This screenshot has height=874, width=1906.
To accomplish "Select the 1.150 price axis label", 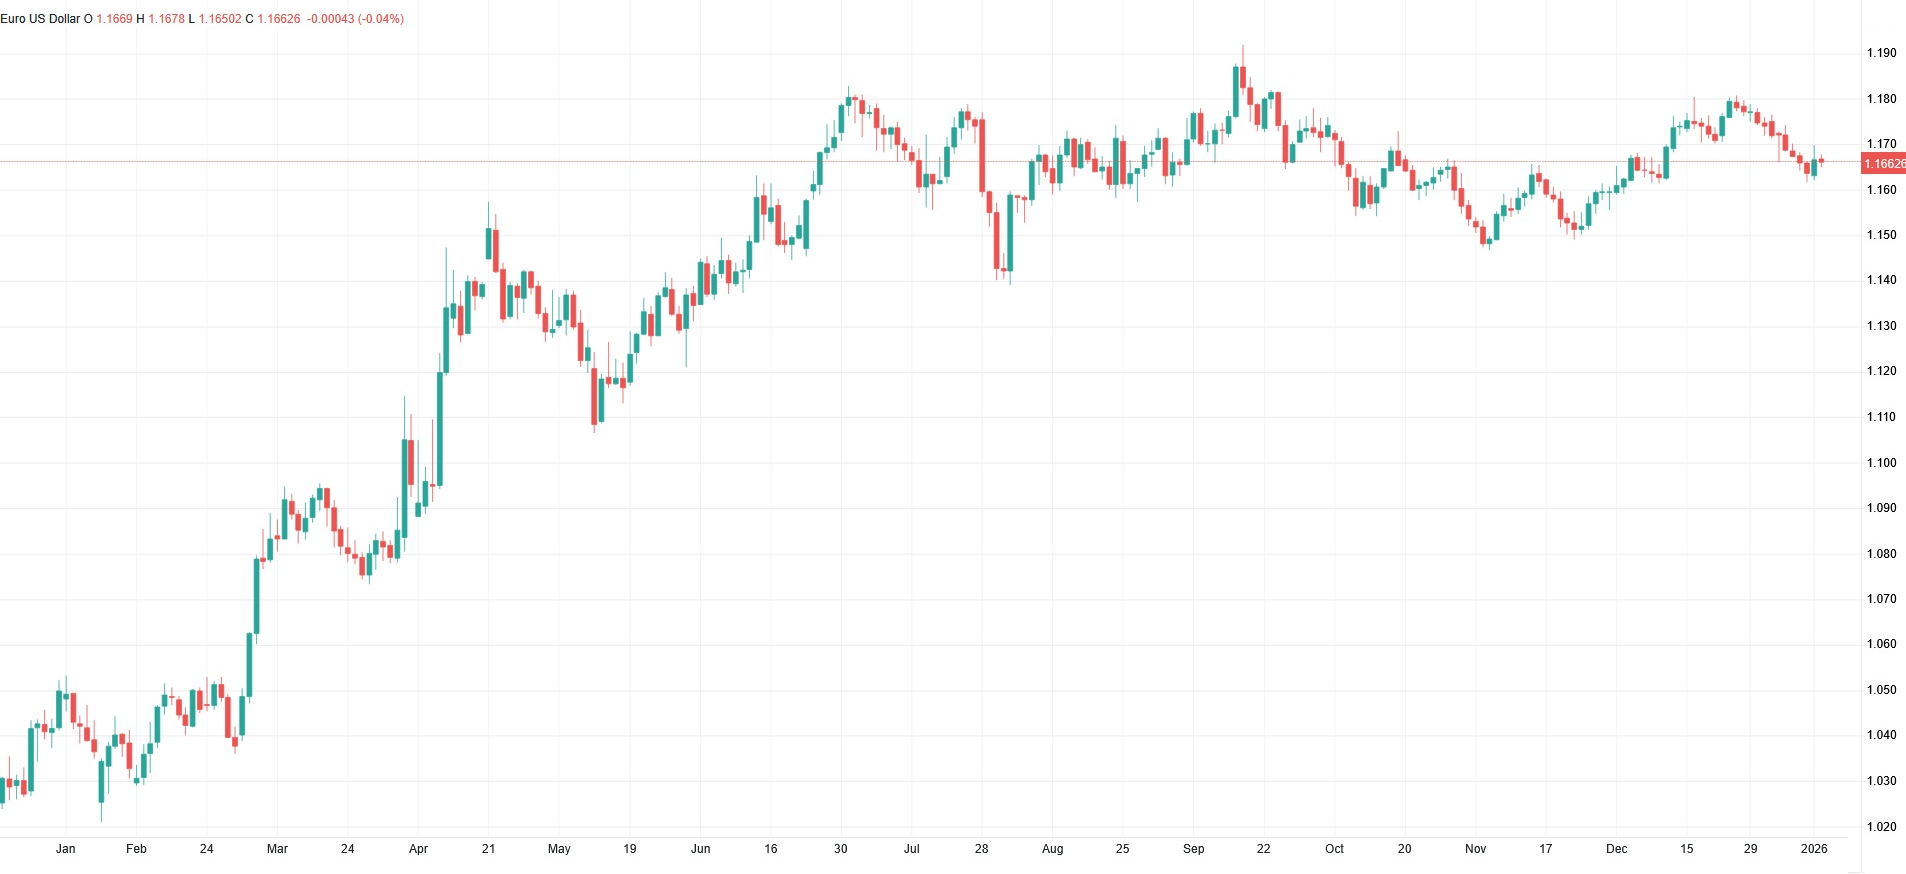I will (x=1880, y=235).
